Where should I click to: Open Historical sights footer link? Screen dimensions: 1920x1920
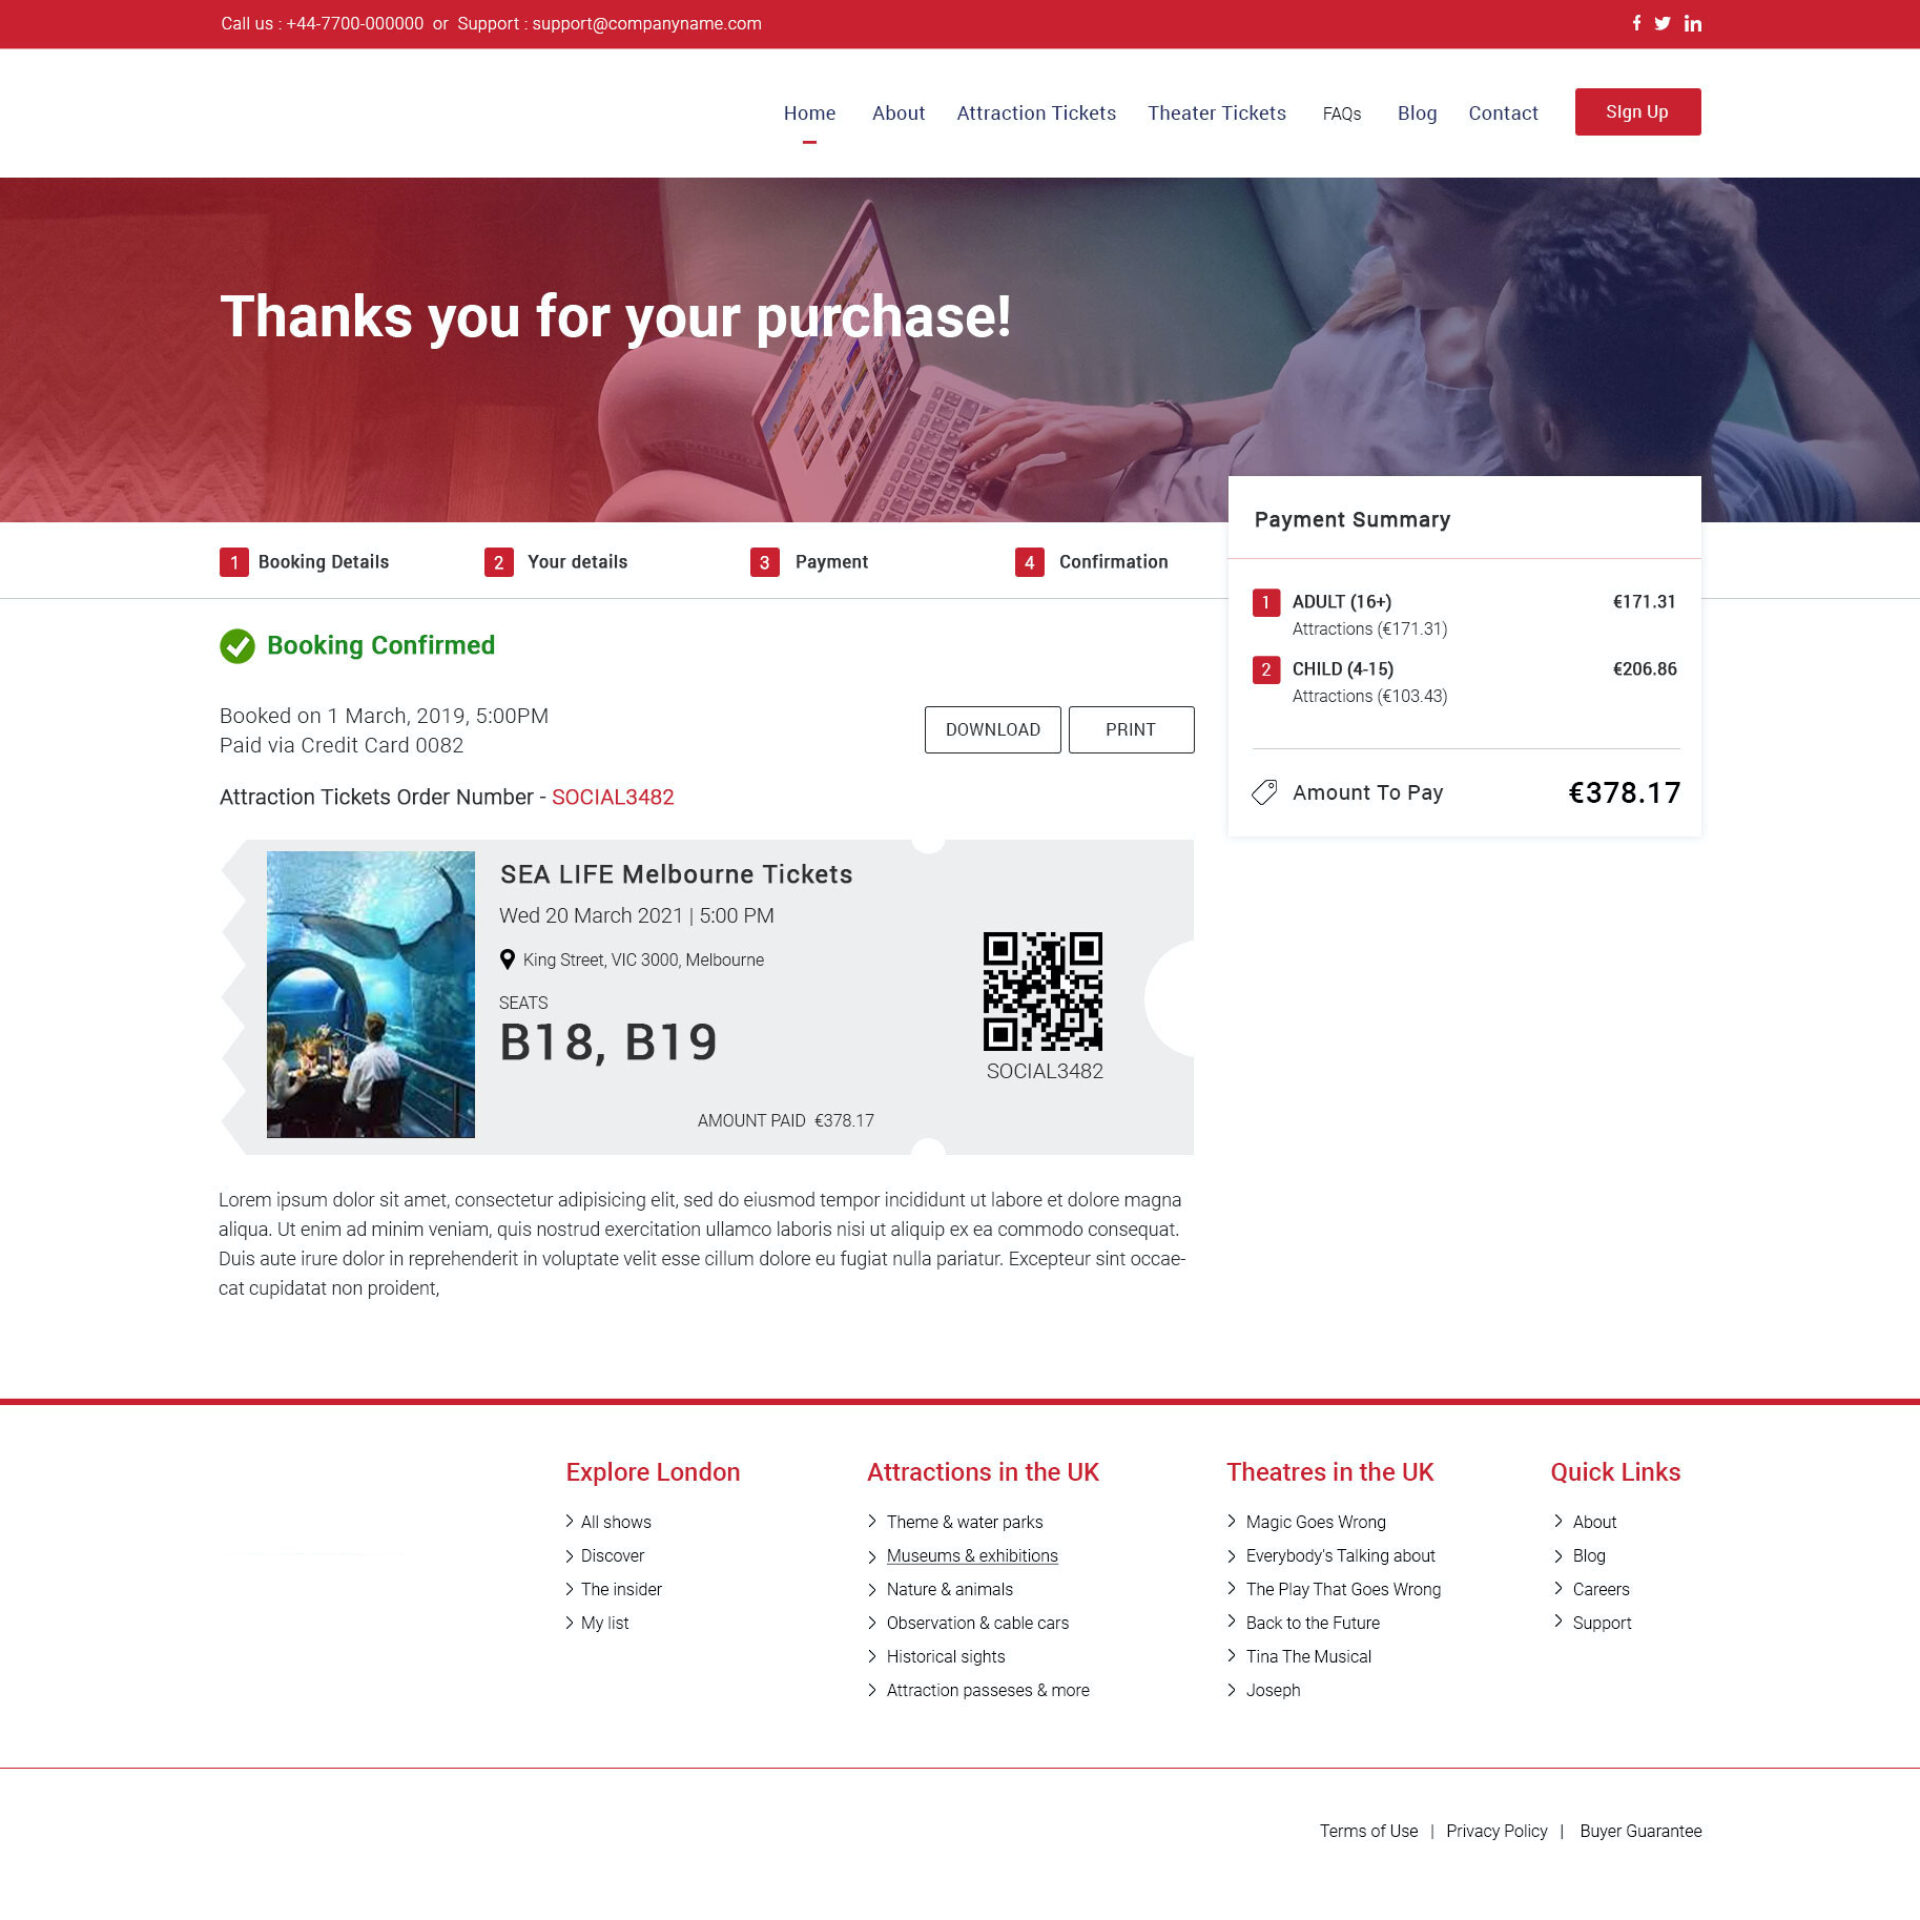click(x=945, y=1657)
